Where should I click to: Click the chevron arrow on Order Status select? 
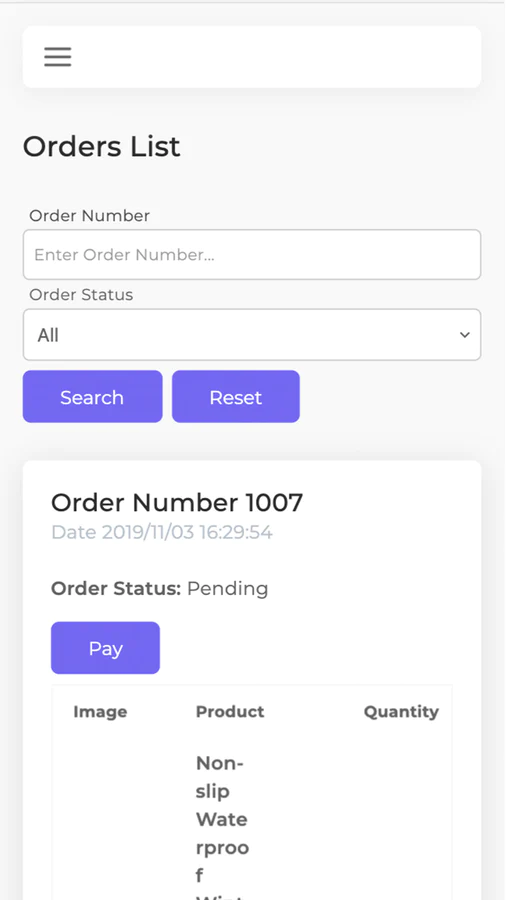tap(465, 335)
